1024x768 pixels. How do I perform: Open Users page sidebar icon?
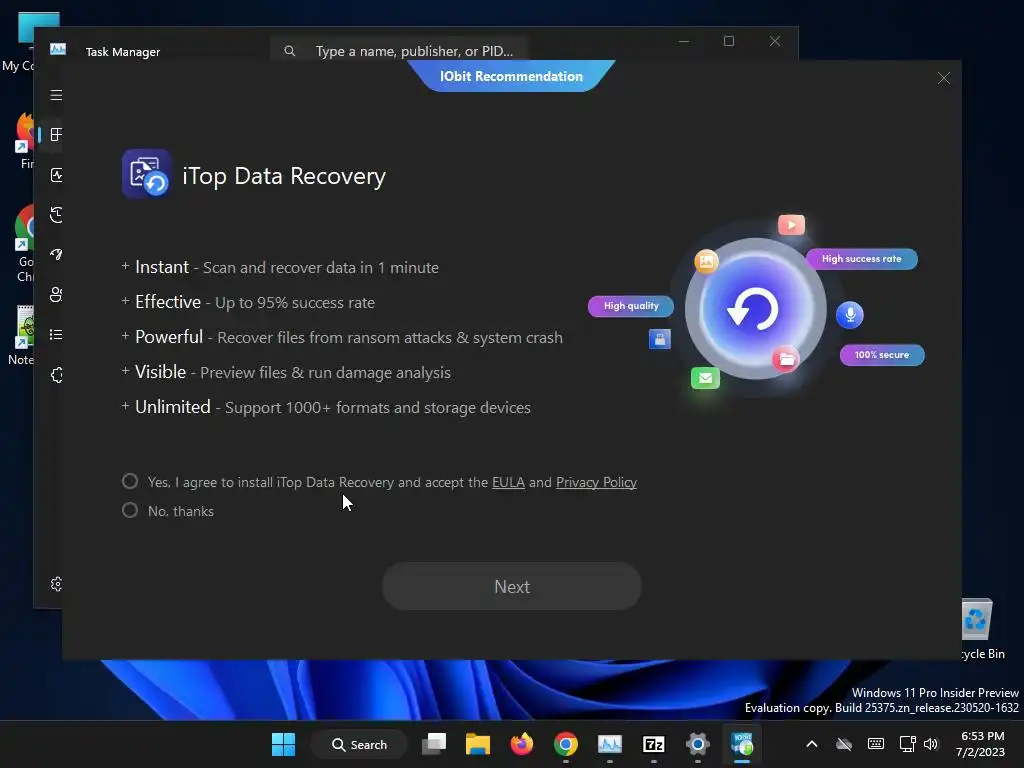(x=56, y=295)
